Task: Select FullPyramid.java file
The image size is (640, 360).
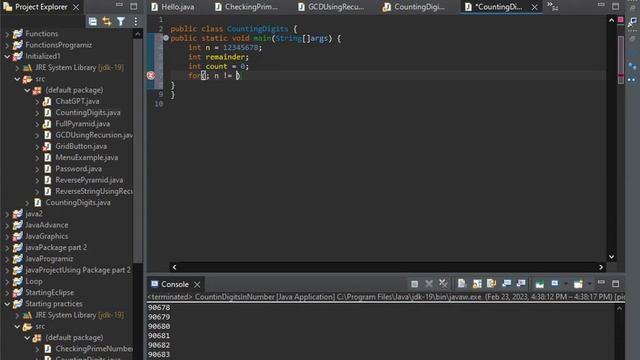Action: [82, 124]
